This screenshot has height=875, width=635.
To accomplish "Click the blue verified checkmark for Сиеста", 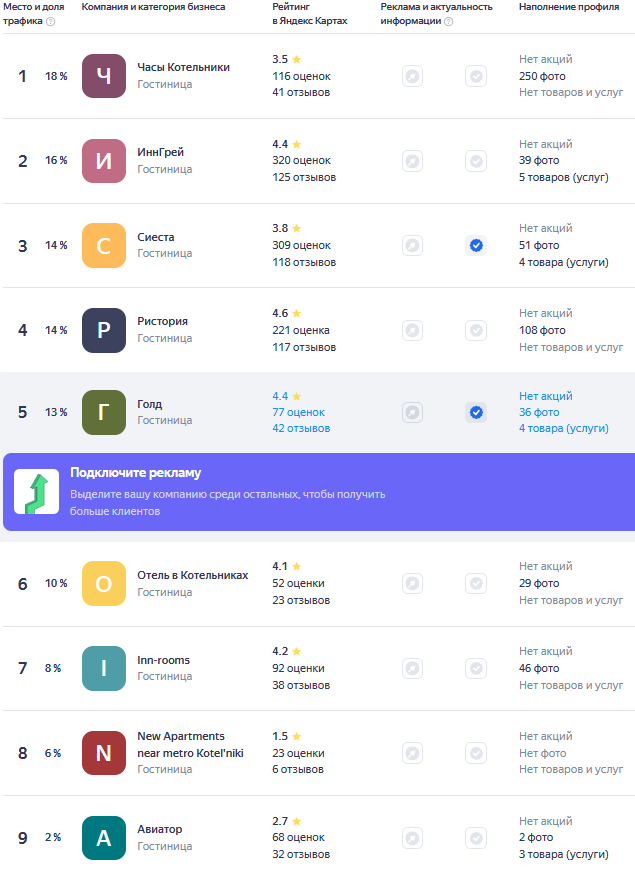I will coord(476,246).
